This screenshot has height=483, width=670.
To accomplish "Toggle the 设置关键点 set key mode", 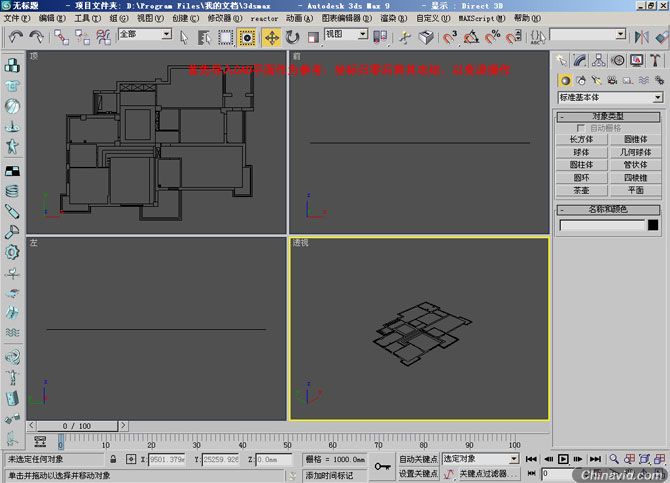I will (x=418, y=474).
